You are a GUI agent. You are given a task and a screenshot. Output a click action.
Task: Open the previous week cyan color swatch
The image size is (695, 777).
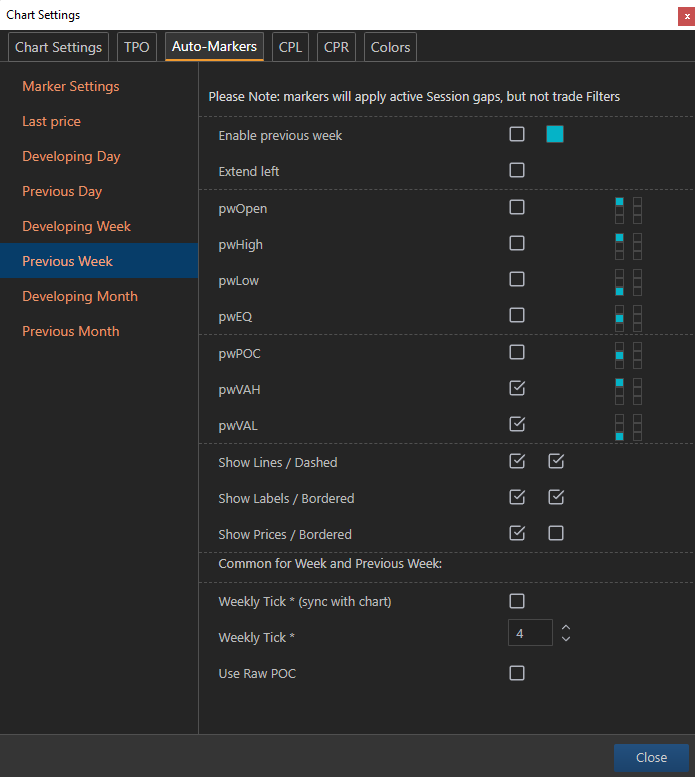[x=555, y=134]
